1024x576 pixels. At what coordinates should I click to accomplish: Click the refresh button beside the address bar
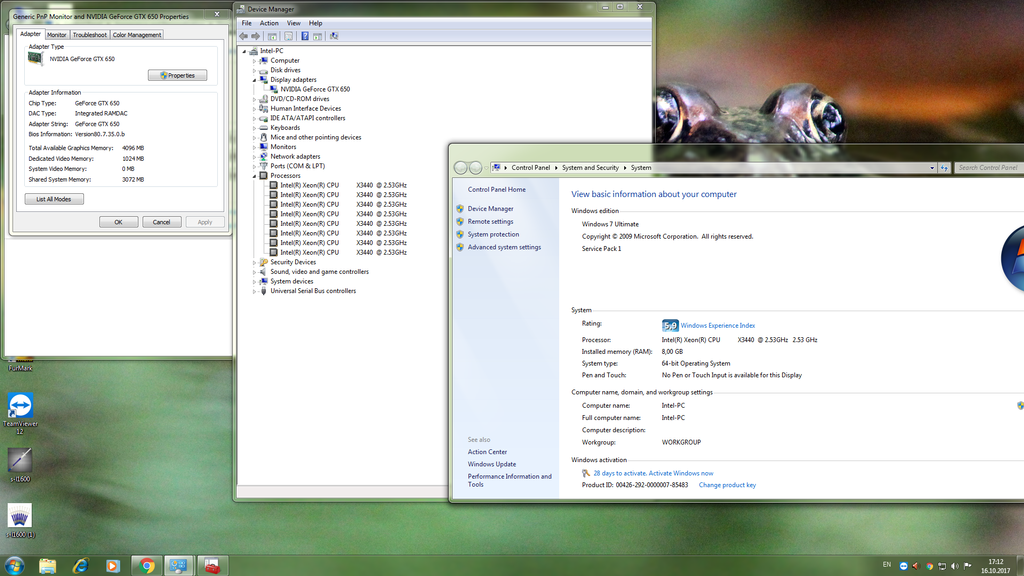tap(944, 168)
